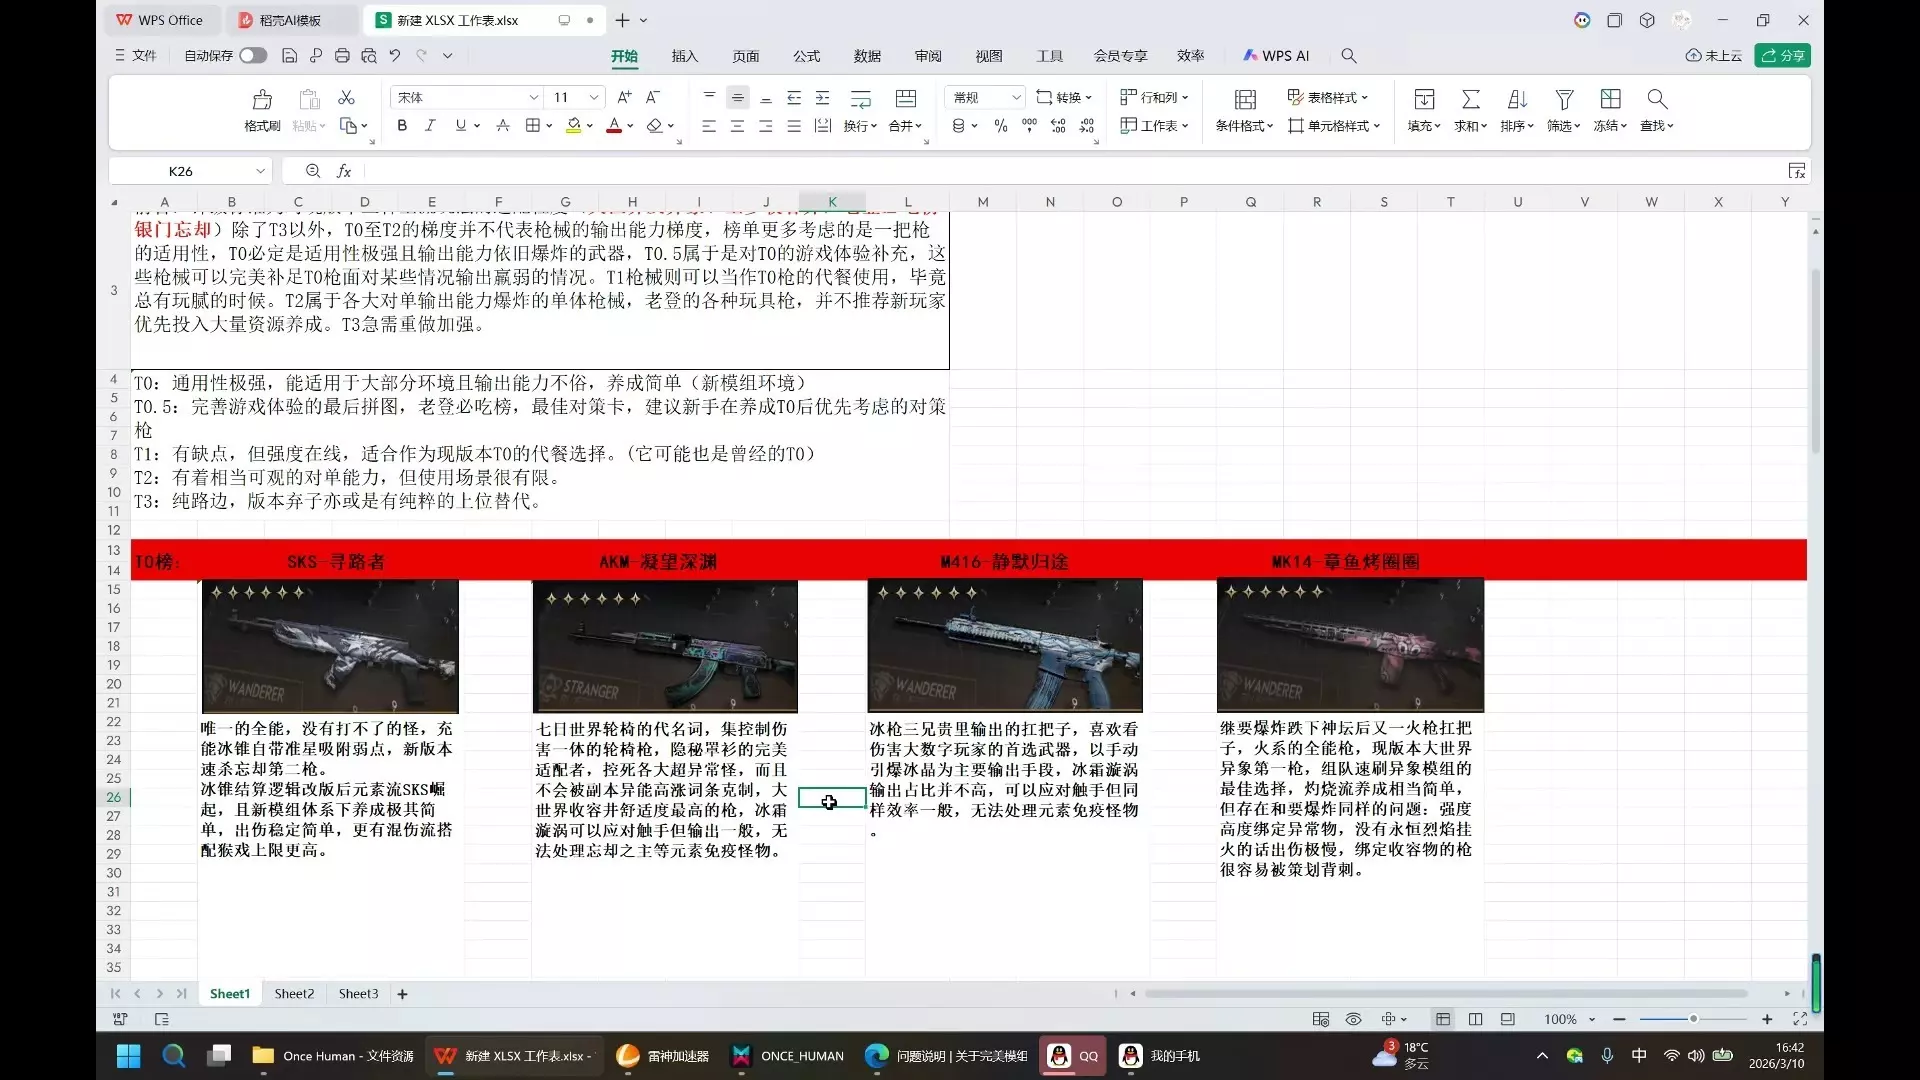Toggle bottom vertical alignment
The image size is (1920, 1080).
pyautogui.click(x=765, y=97)
